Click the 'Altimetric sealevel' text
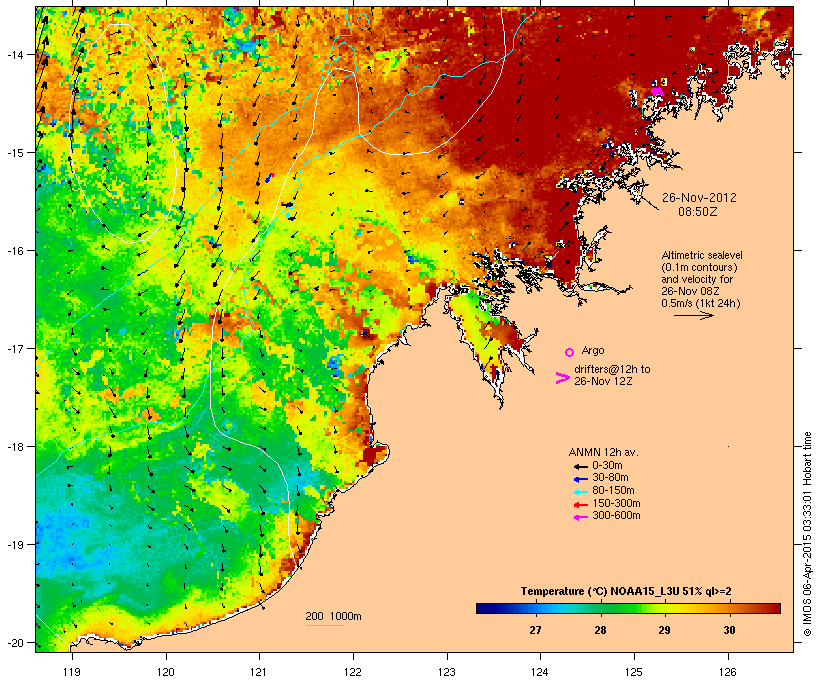820x680 pixels. [x=702, y=255]
